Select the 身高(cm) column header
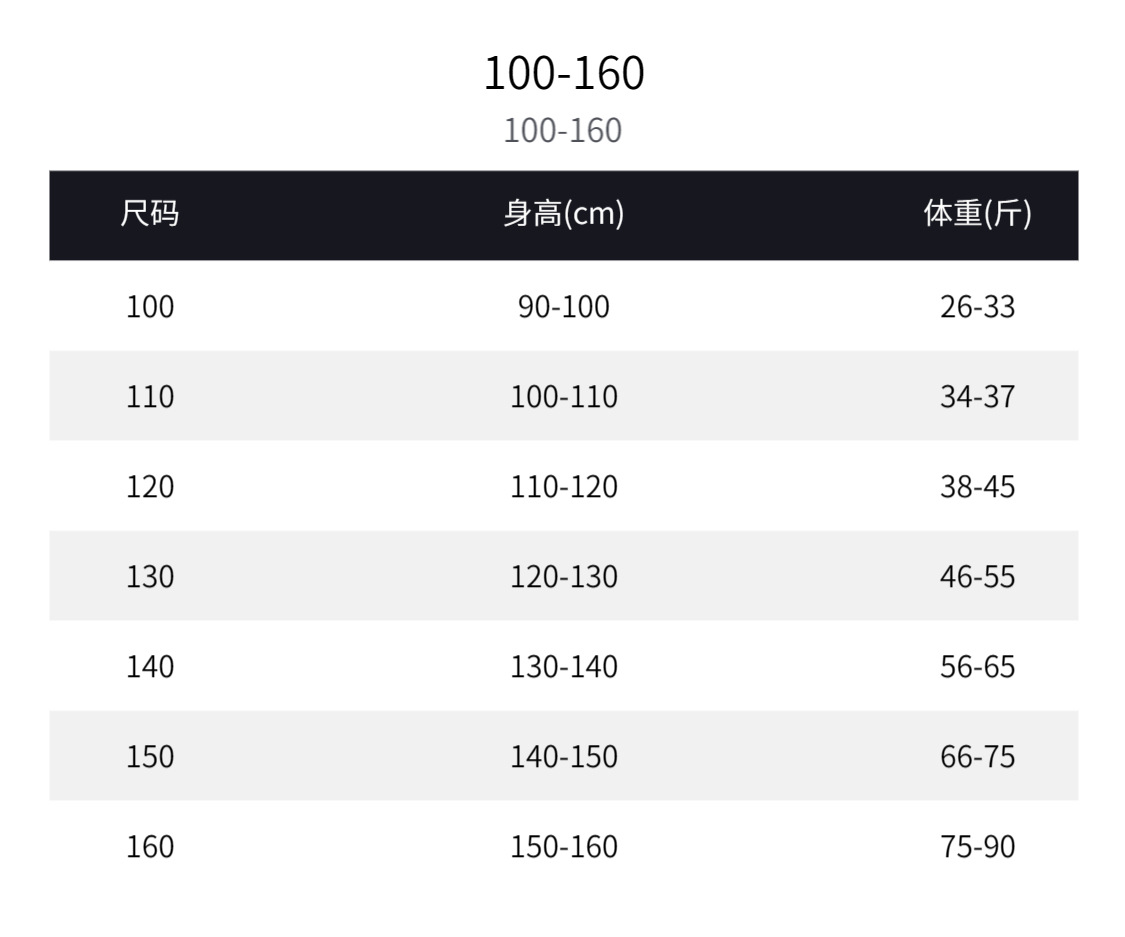This screenshot has width=1125, height=937. (563, 214)
